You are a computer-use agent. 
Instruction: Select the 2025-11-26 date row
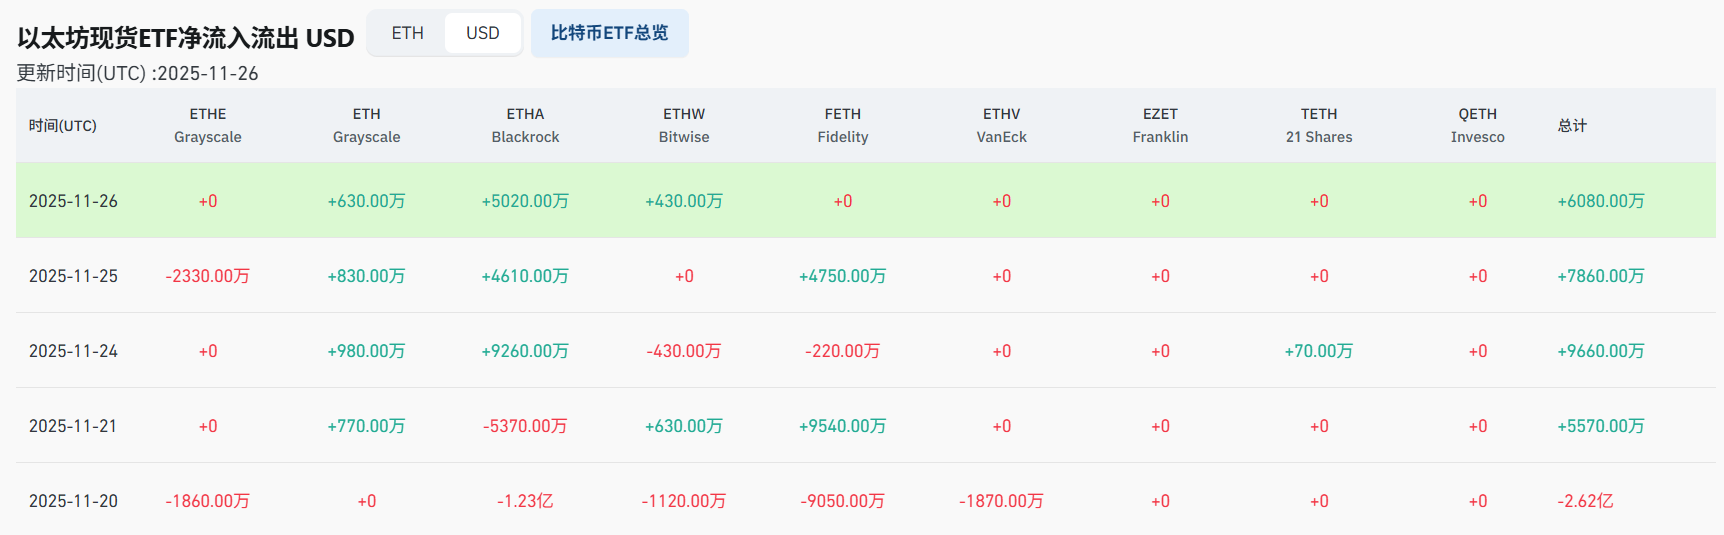(x=73, y=201)
